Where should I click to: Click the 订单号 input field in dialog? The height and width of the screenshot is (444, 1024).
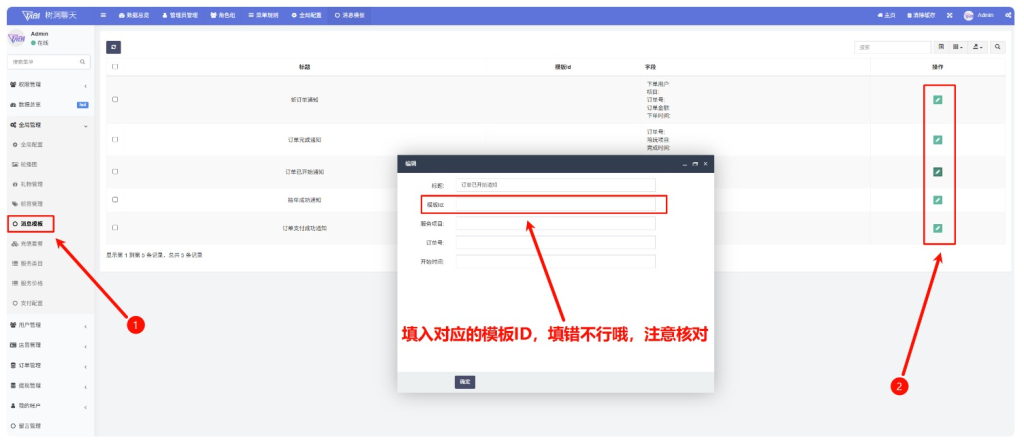click(556, 242)
